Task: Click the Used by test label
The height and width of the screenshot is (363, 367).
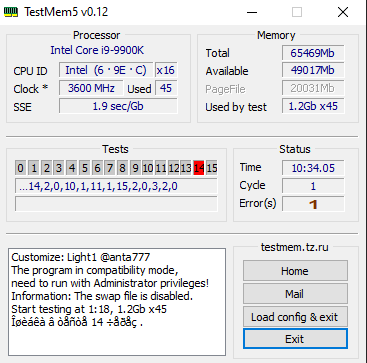Action: pyautogui.click(x=236, y=107)
